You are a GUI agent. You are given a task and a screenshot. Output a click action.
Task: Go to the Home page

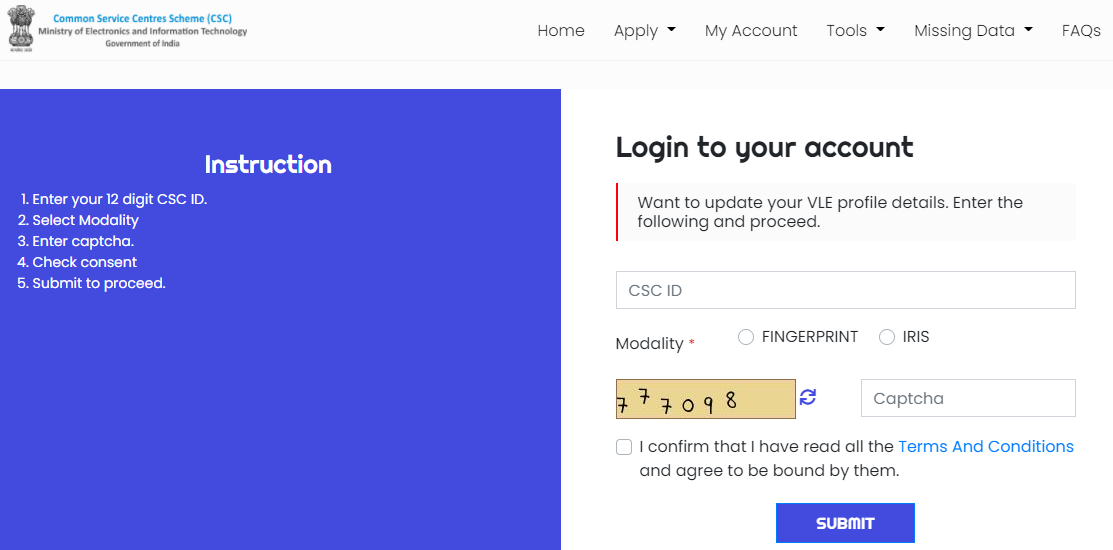pyautogui.click(x=561, y=31)
